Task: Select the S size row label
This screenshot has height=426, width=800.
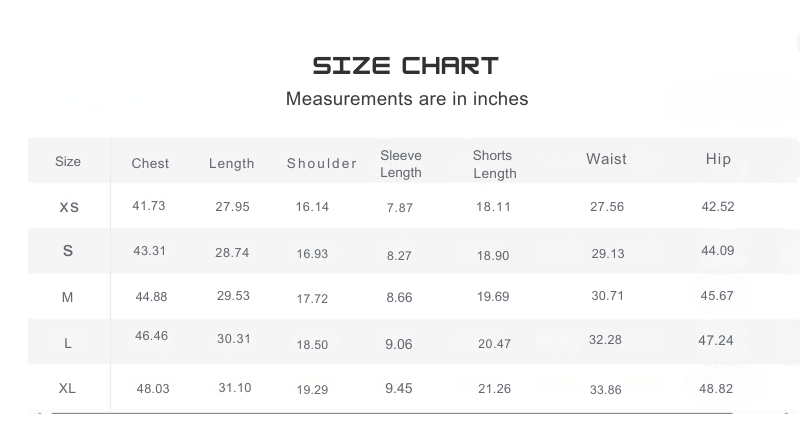Action: coord(68,251)
